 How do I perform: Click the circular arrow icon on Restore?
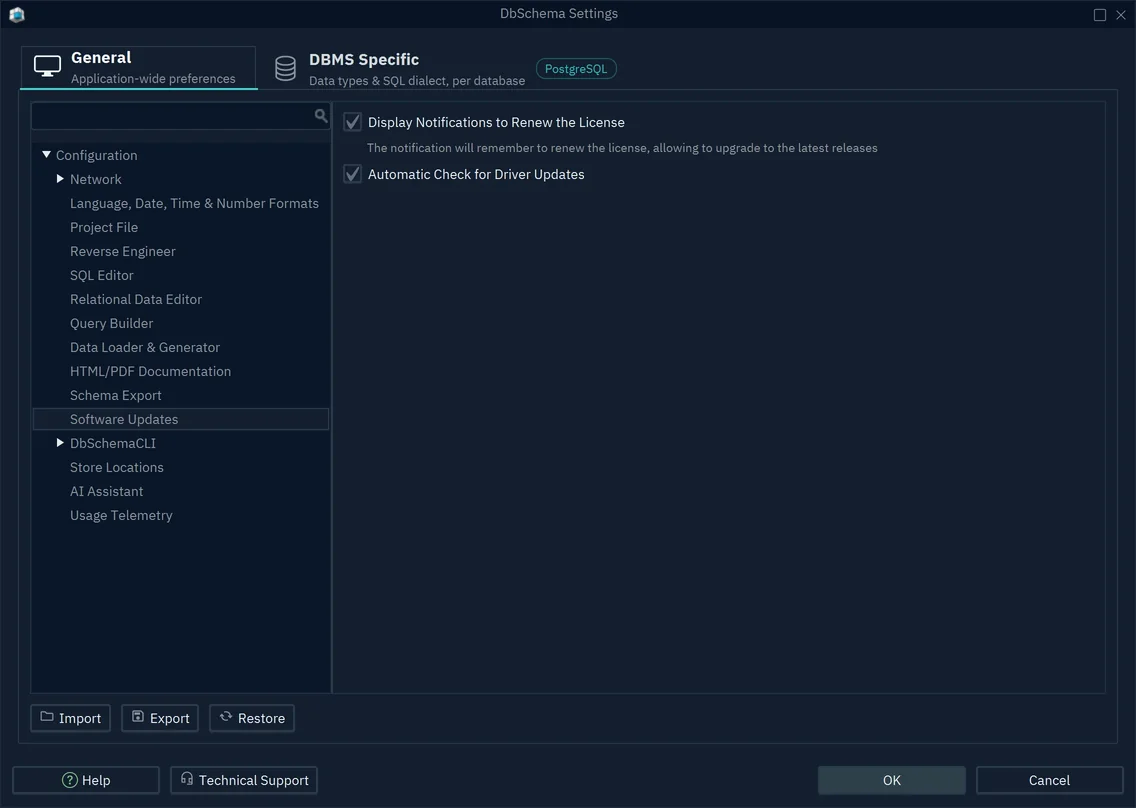coord(226,716)
